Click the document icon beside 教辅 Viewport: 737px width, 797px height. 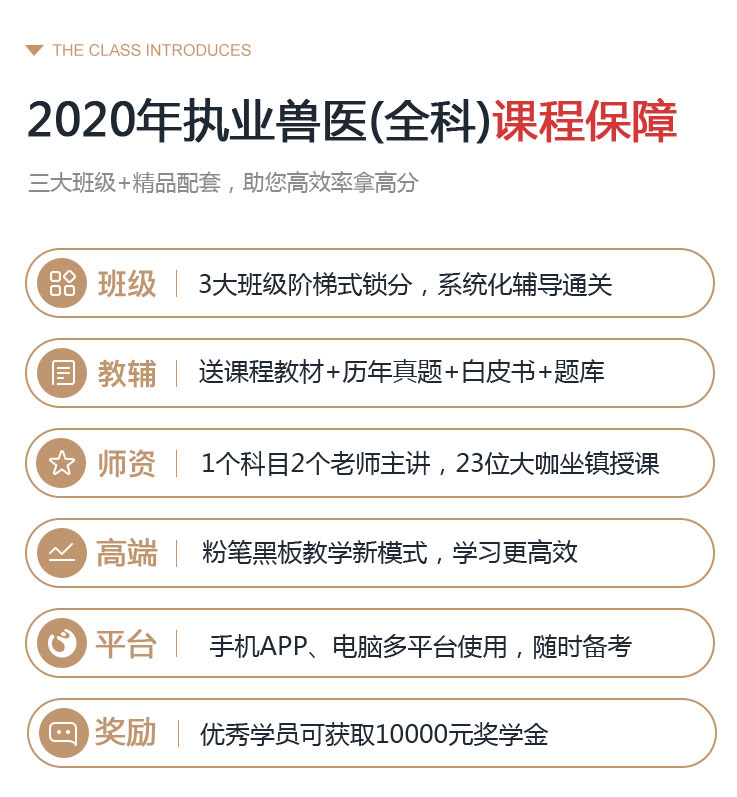point(62,373)
